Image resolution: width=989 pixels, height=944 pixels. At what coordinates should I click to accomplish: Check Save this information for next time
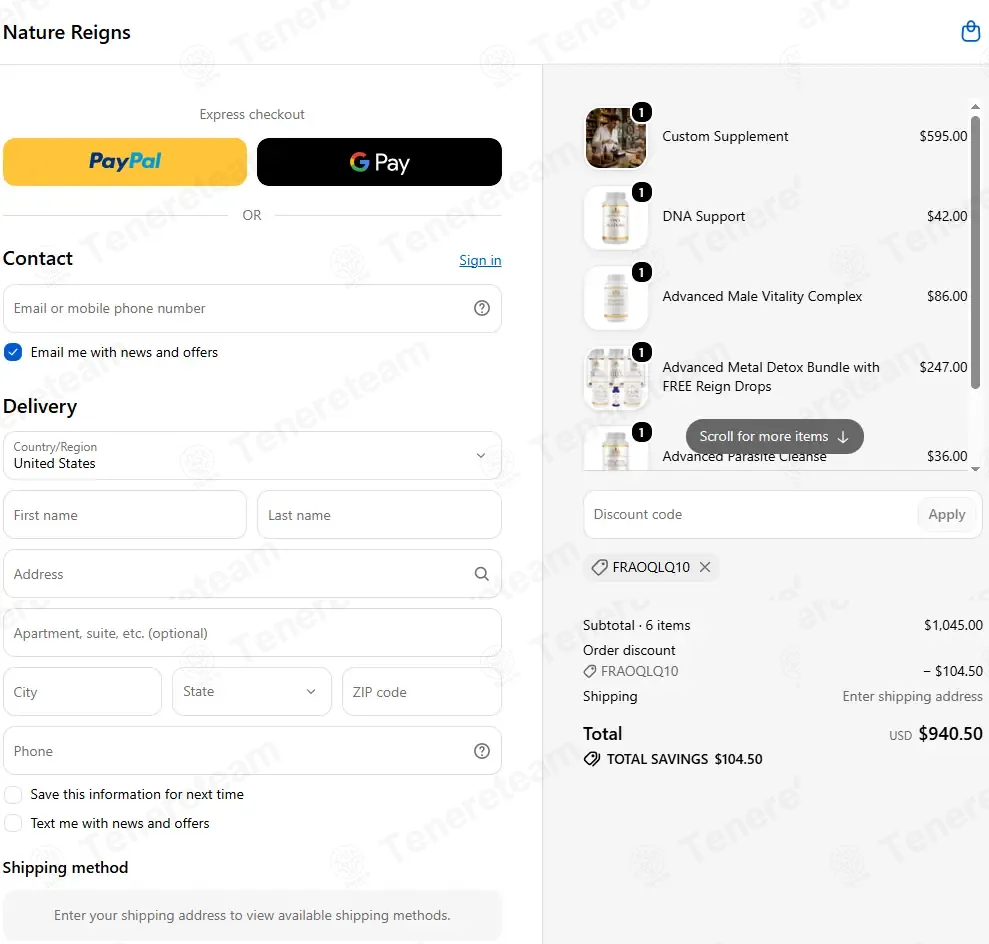pos(13,794)
